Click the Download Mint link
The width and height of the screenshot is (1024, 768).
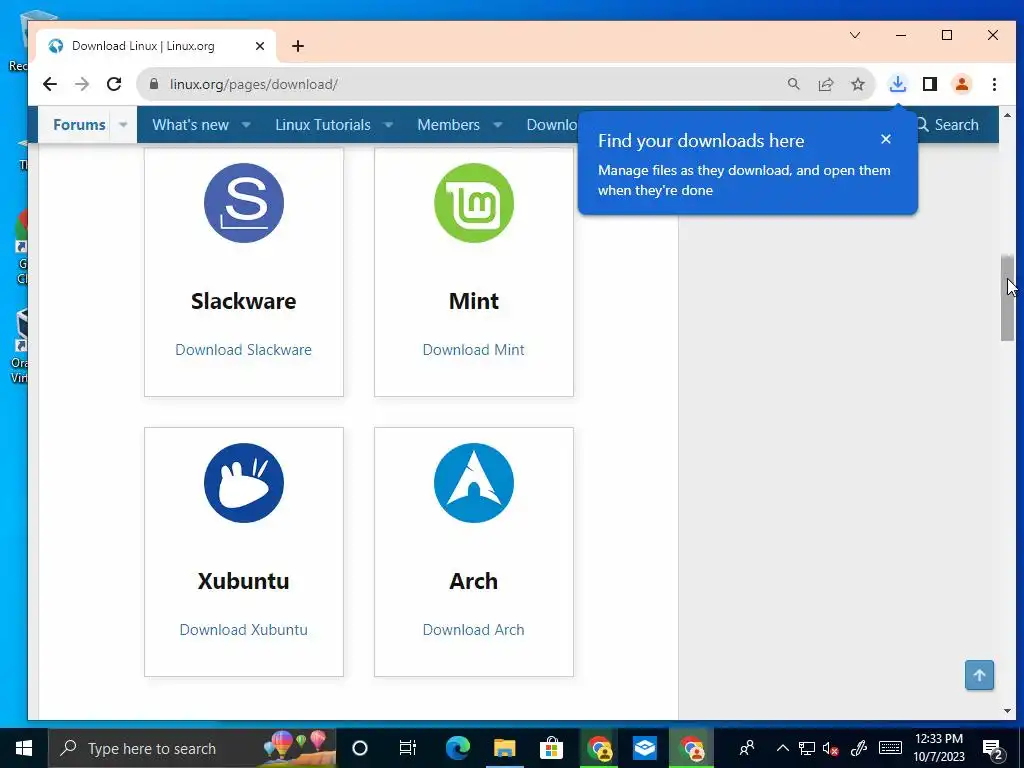point(473,350)
